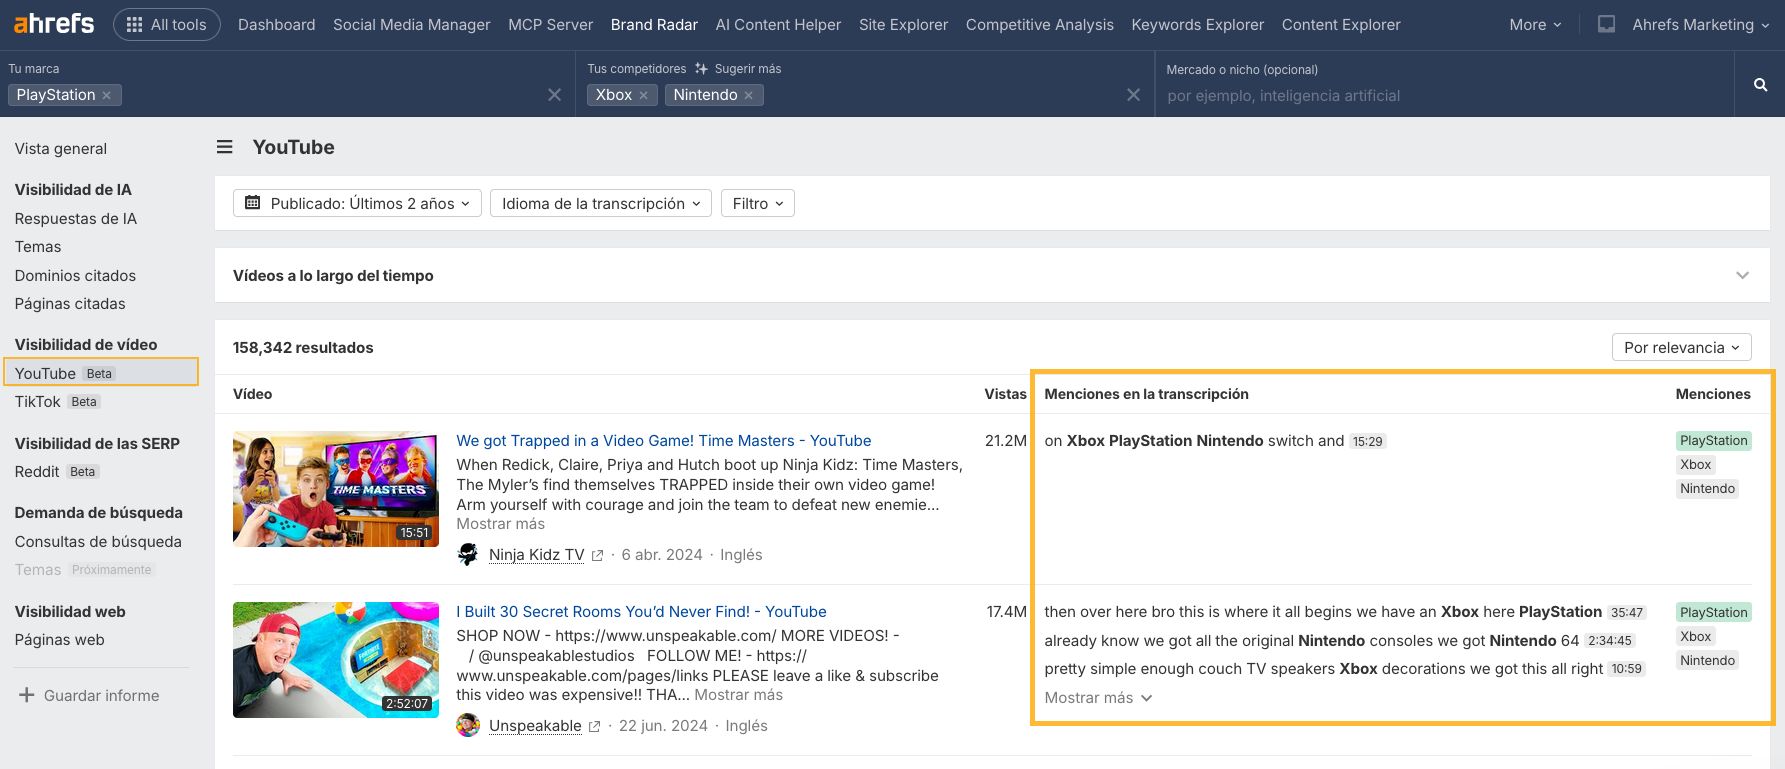The height and width of the screenshot is (769, 1785).
Task: Show more of Unspeakable video description
Action: coord(738,695)
